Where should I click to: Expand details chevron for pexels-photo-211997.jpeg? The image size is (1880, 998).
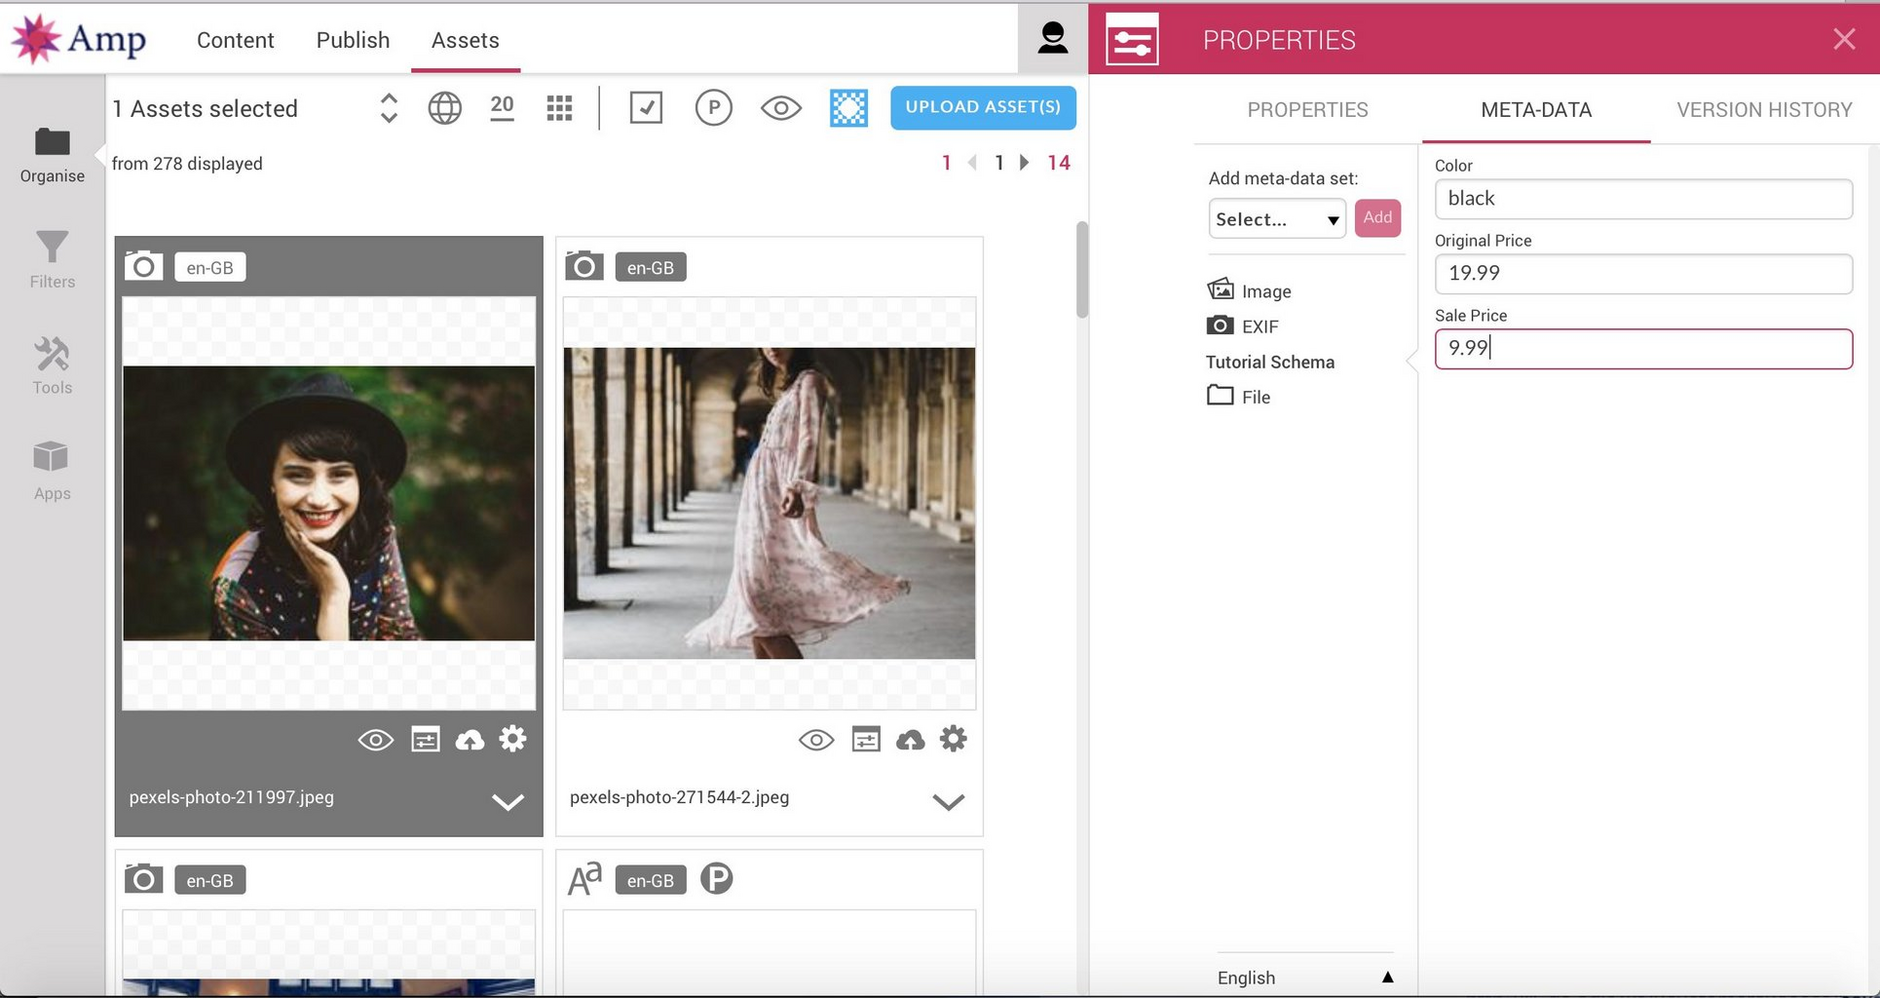coord(508,802)
